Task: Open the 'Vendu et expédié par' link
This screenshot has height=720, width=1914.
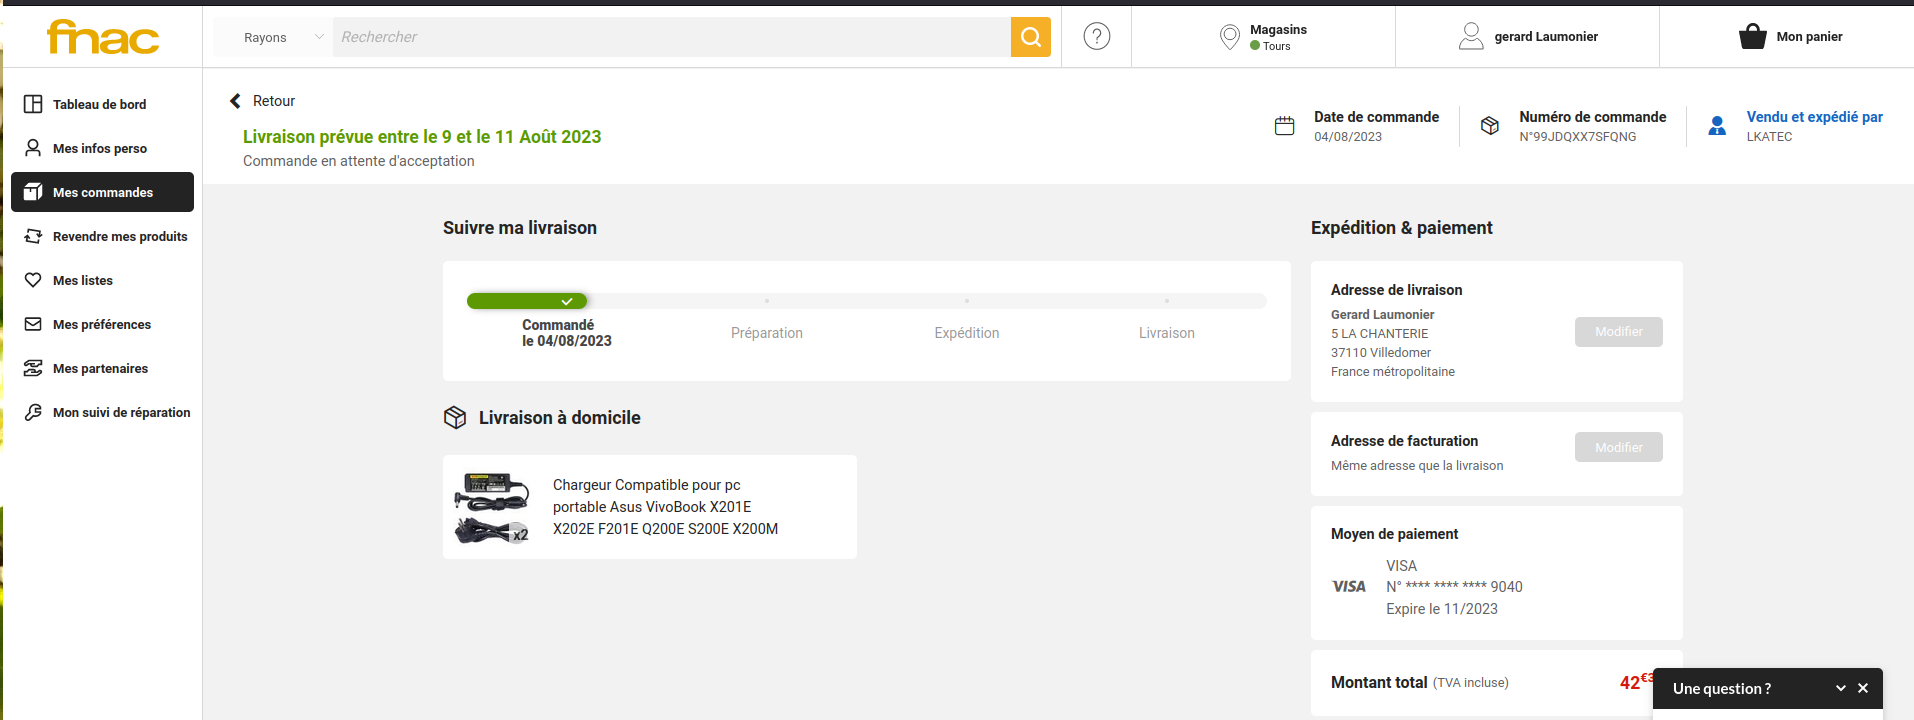Action: (1814, 117)
